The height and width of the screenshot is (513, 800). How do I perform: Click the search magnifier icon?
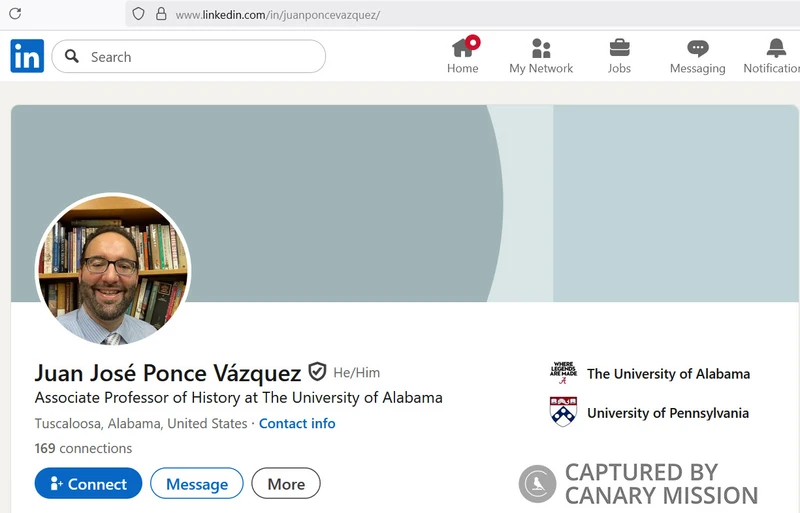click(x=72, y=56)
